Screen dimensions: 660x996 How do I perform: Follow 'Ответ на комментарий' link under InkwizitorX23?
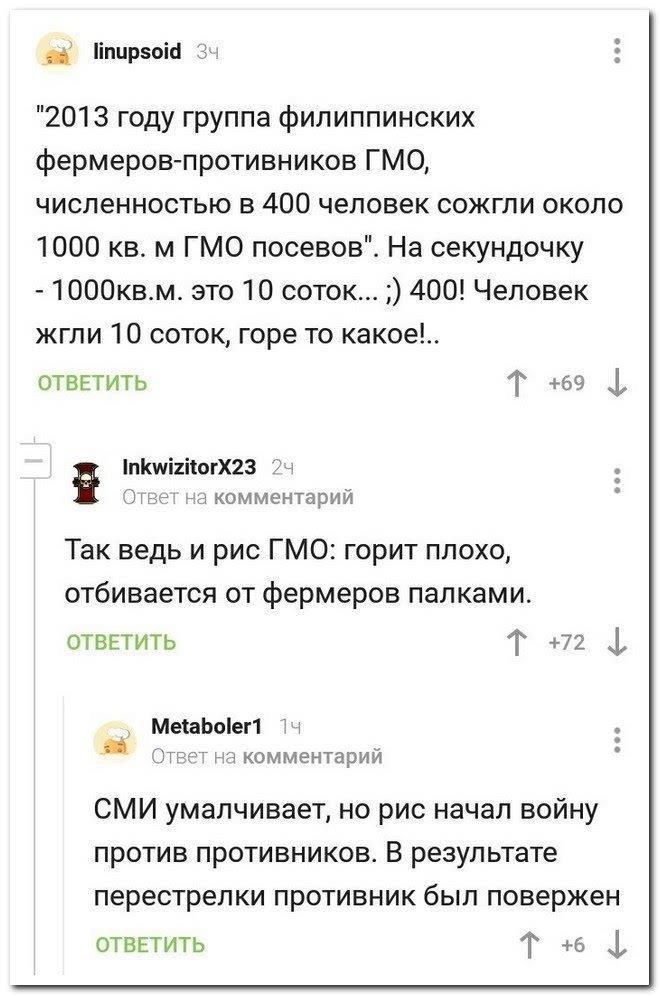(x=237, y=494)
